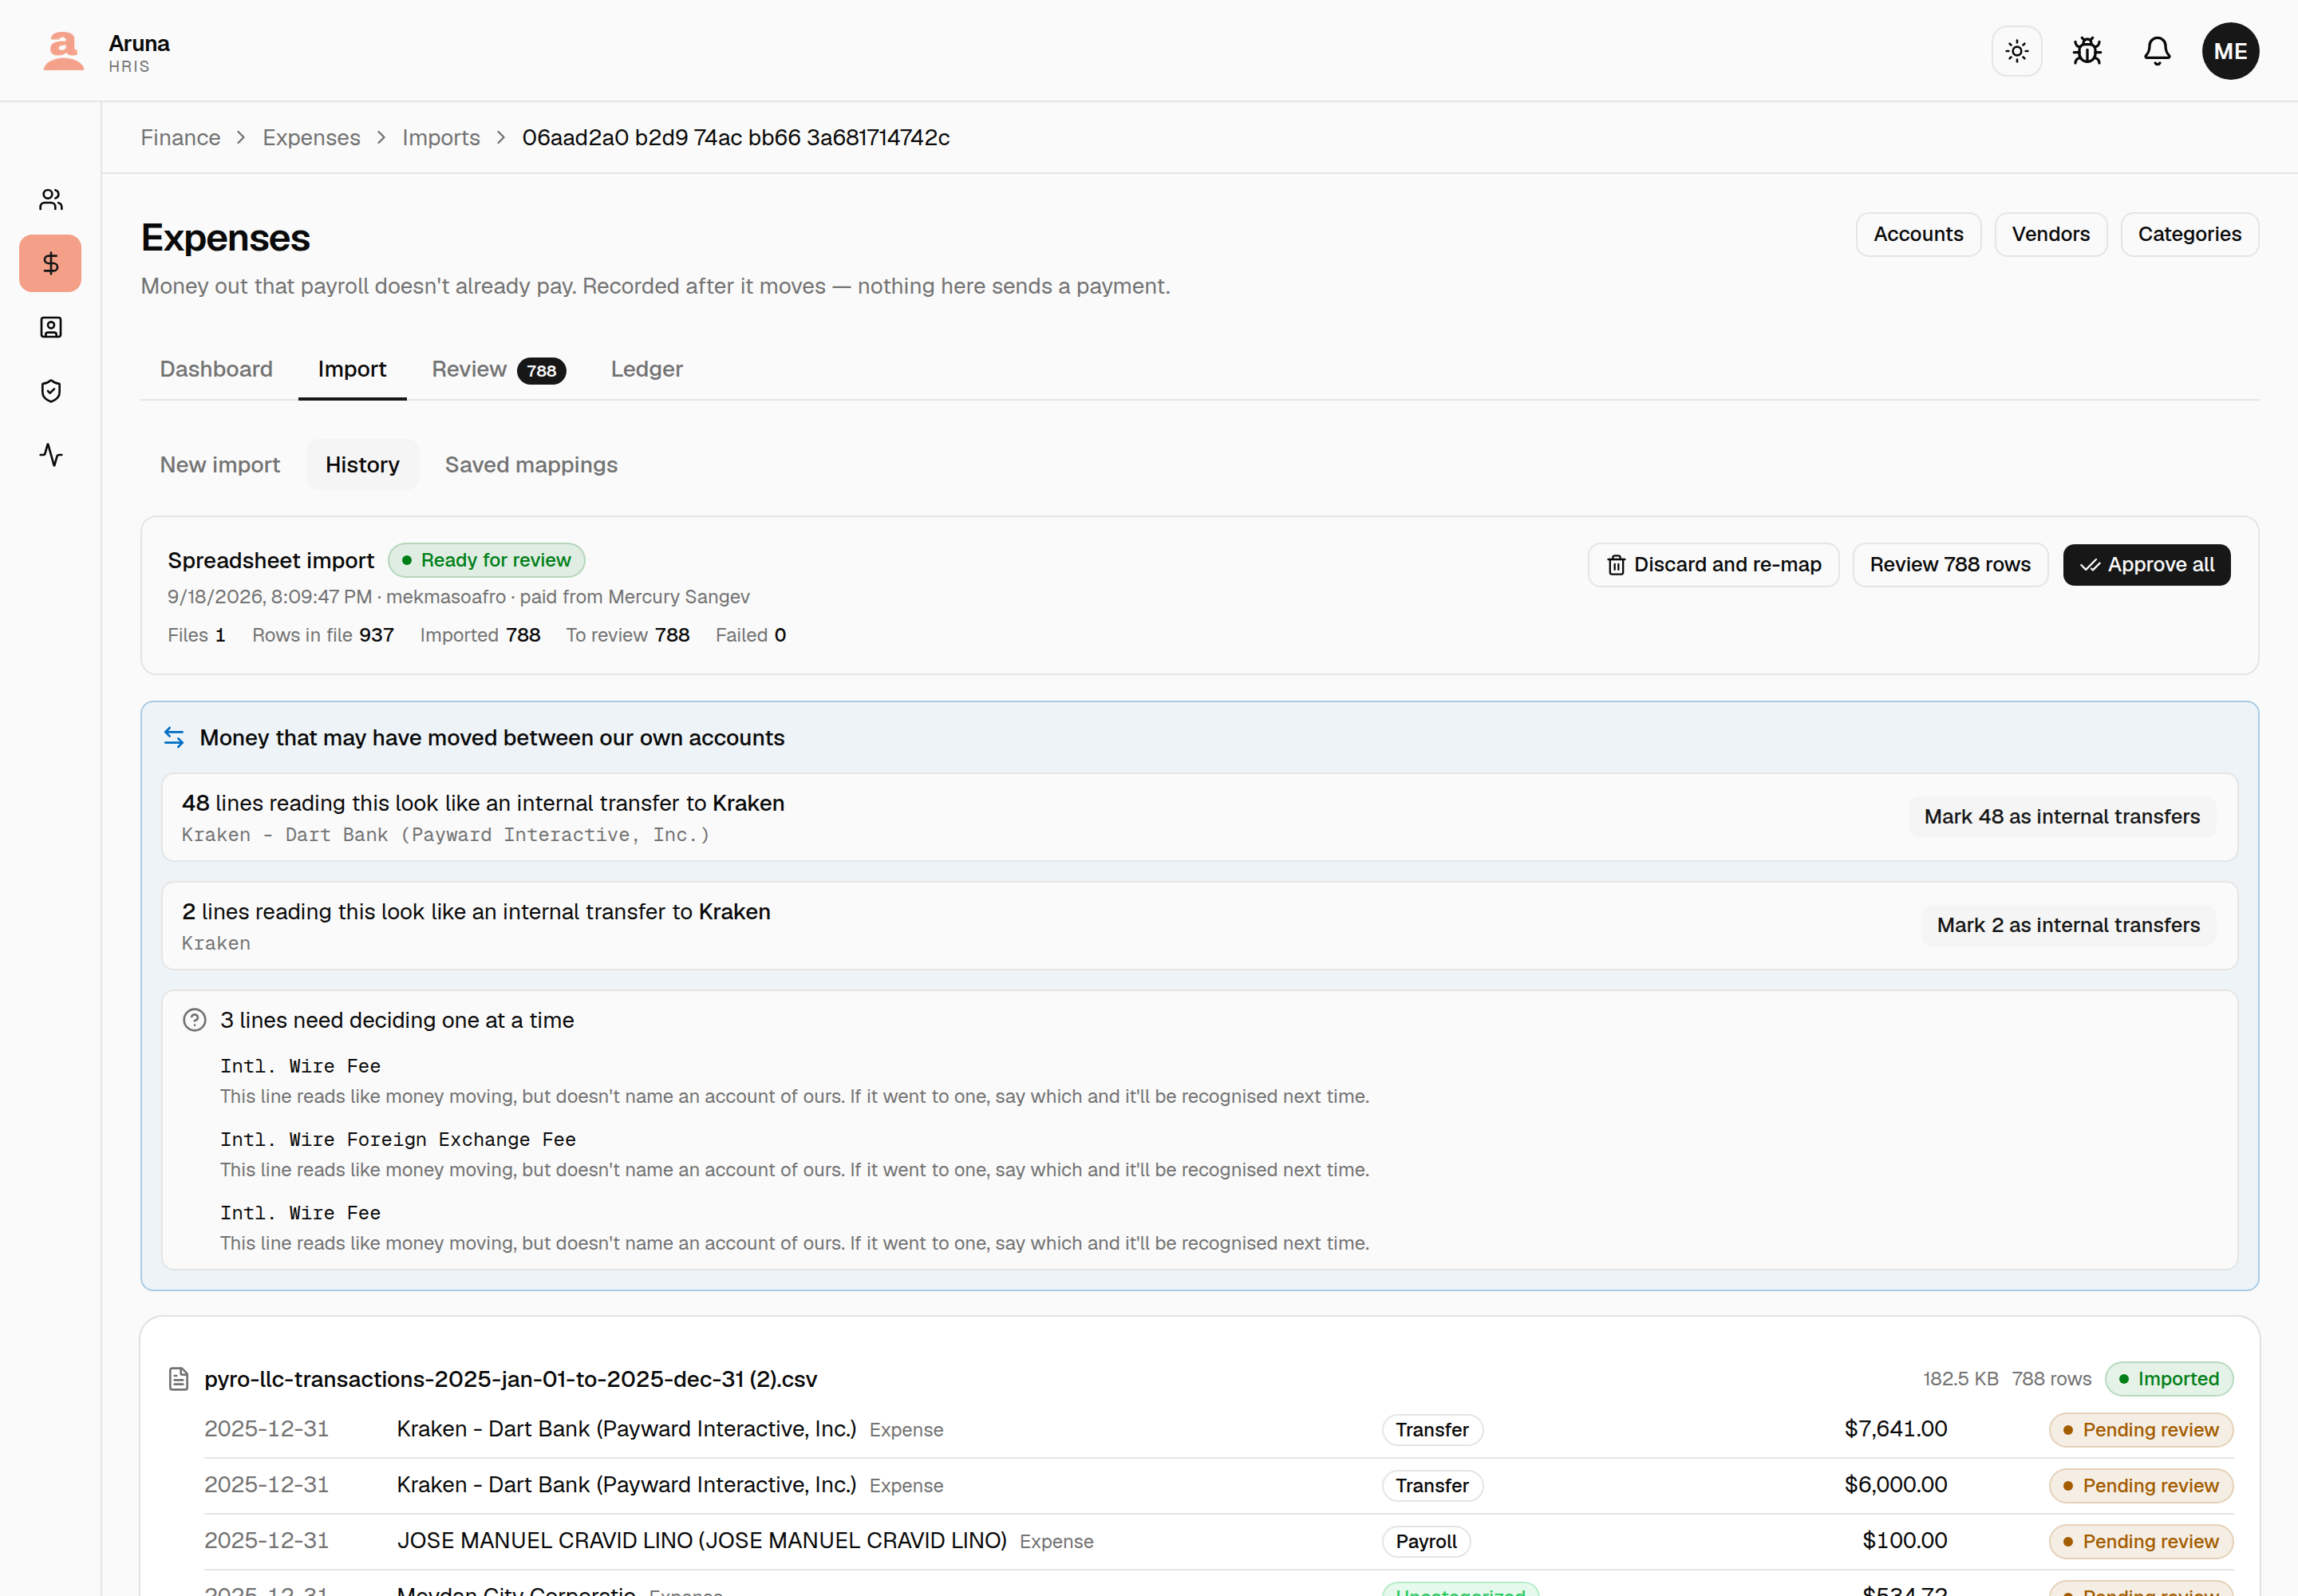Open the shield check icon in sidebar
2298x1596 pixels.
tap(51, 391)
